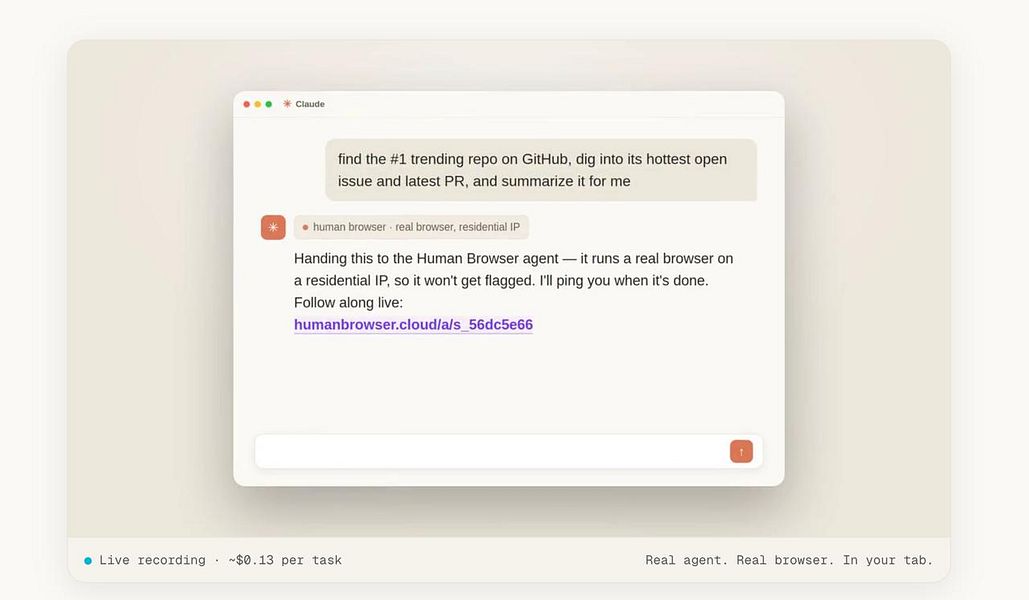Screen dimensions: 1029x600
Task: Click the "Claude" title bar label
Action: tap(310, 104)
